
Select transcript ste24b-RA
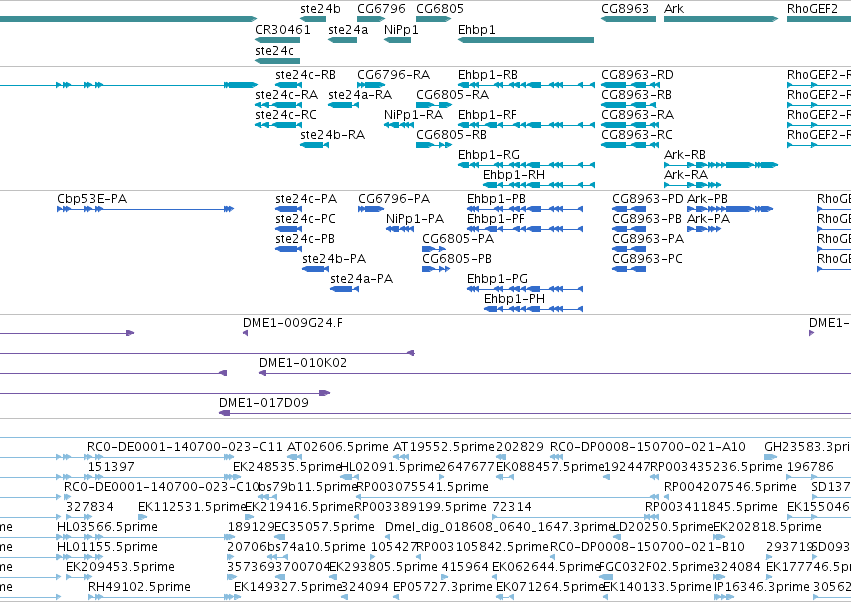[x=333, y=135]
